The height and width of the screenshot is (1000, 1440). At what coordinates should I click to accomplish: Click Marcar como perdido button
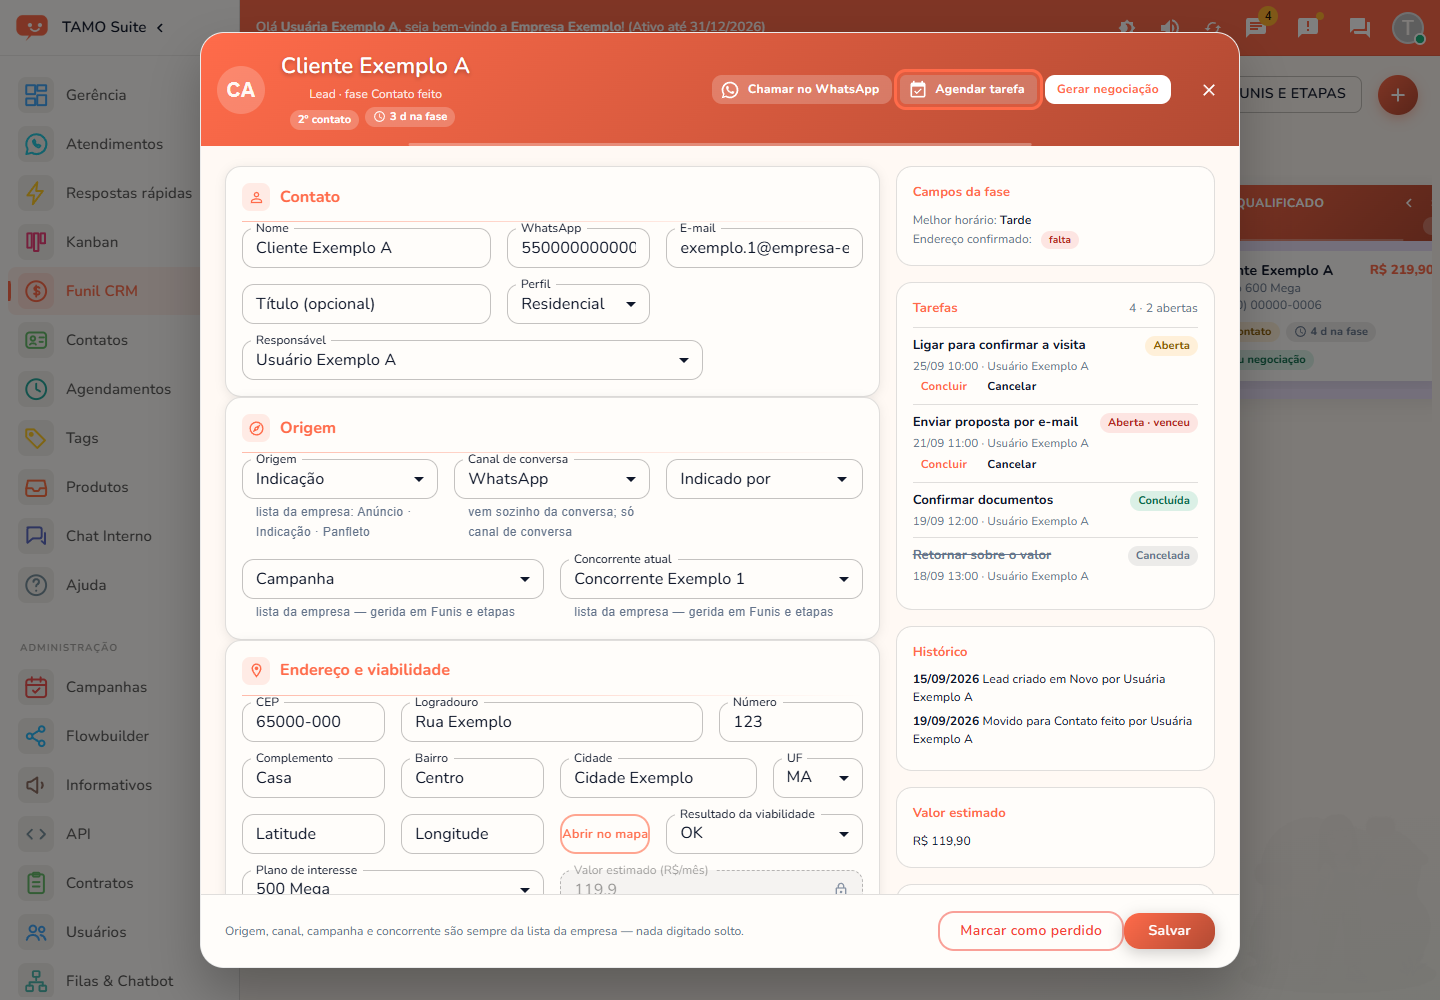pos(1030,931)
